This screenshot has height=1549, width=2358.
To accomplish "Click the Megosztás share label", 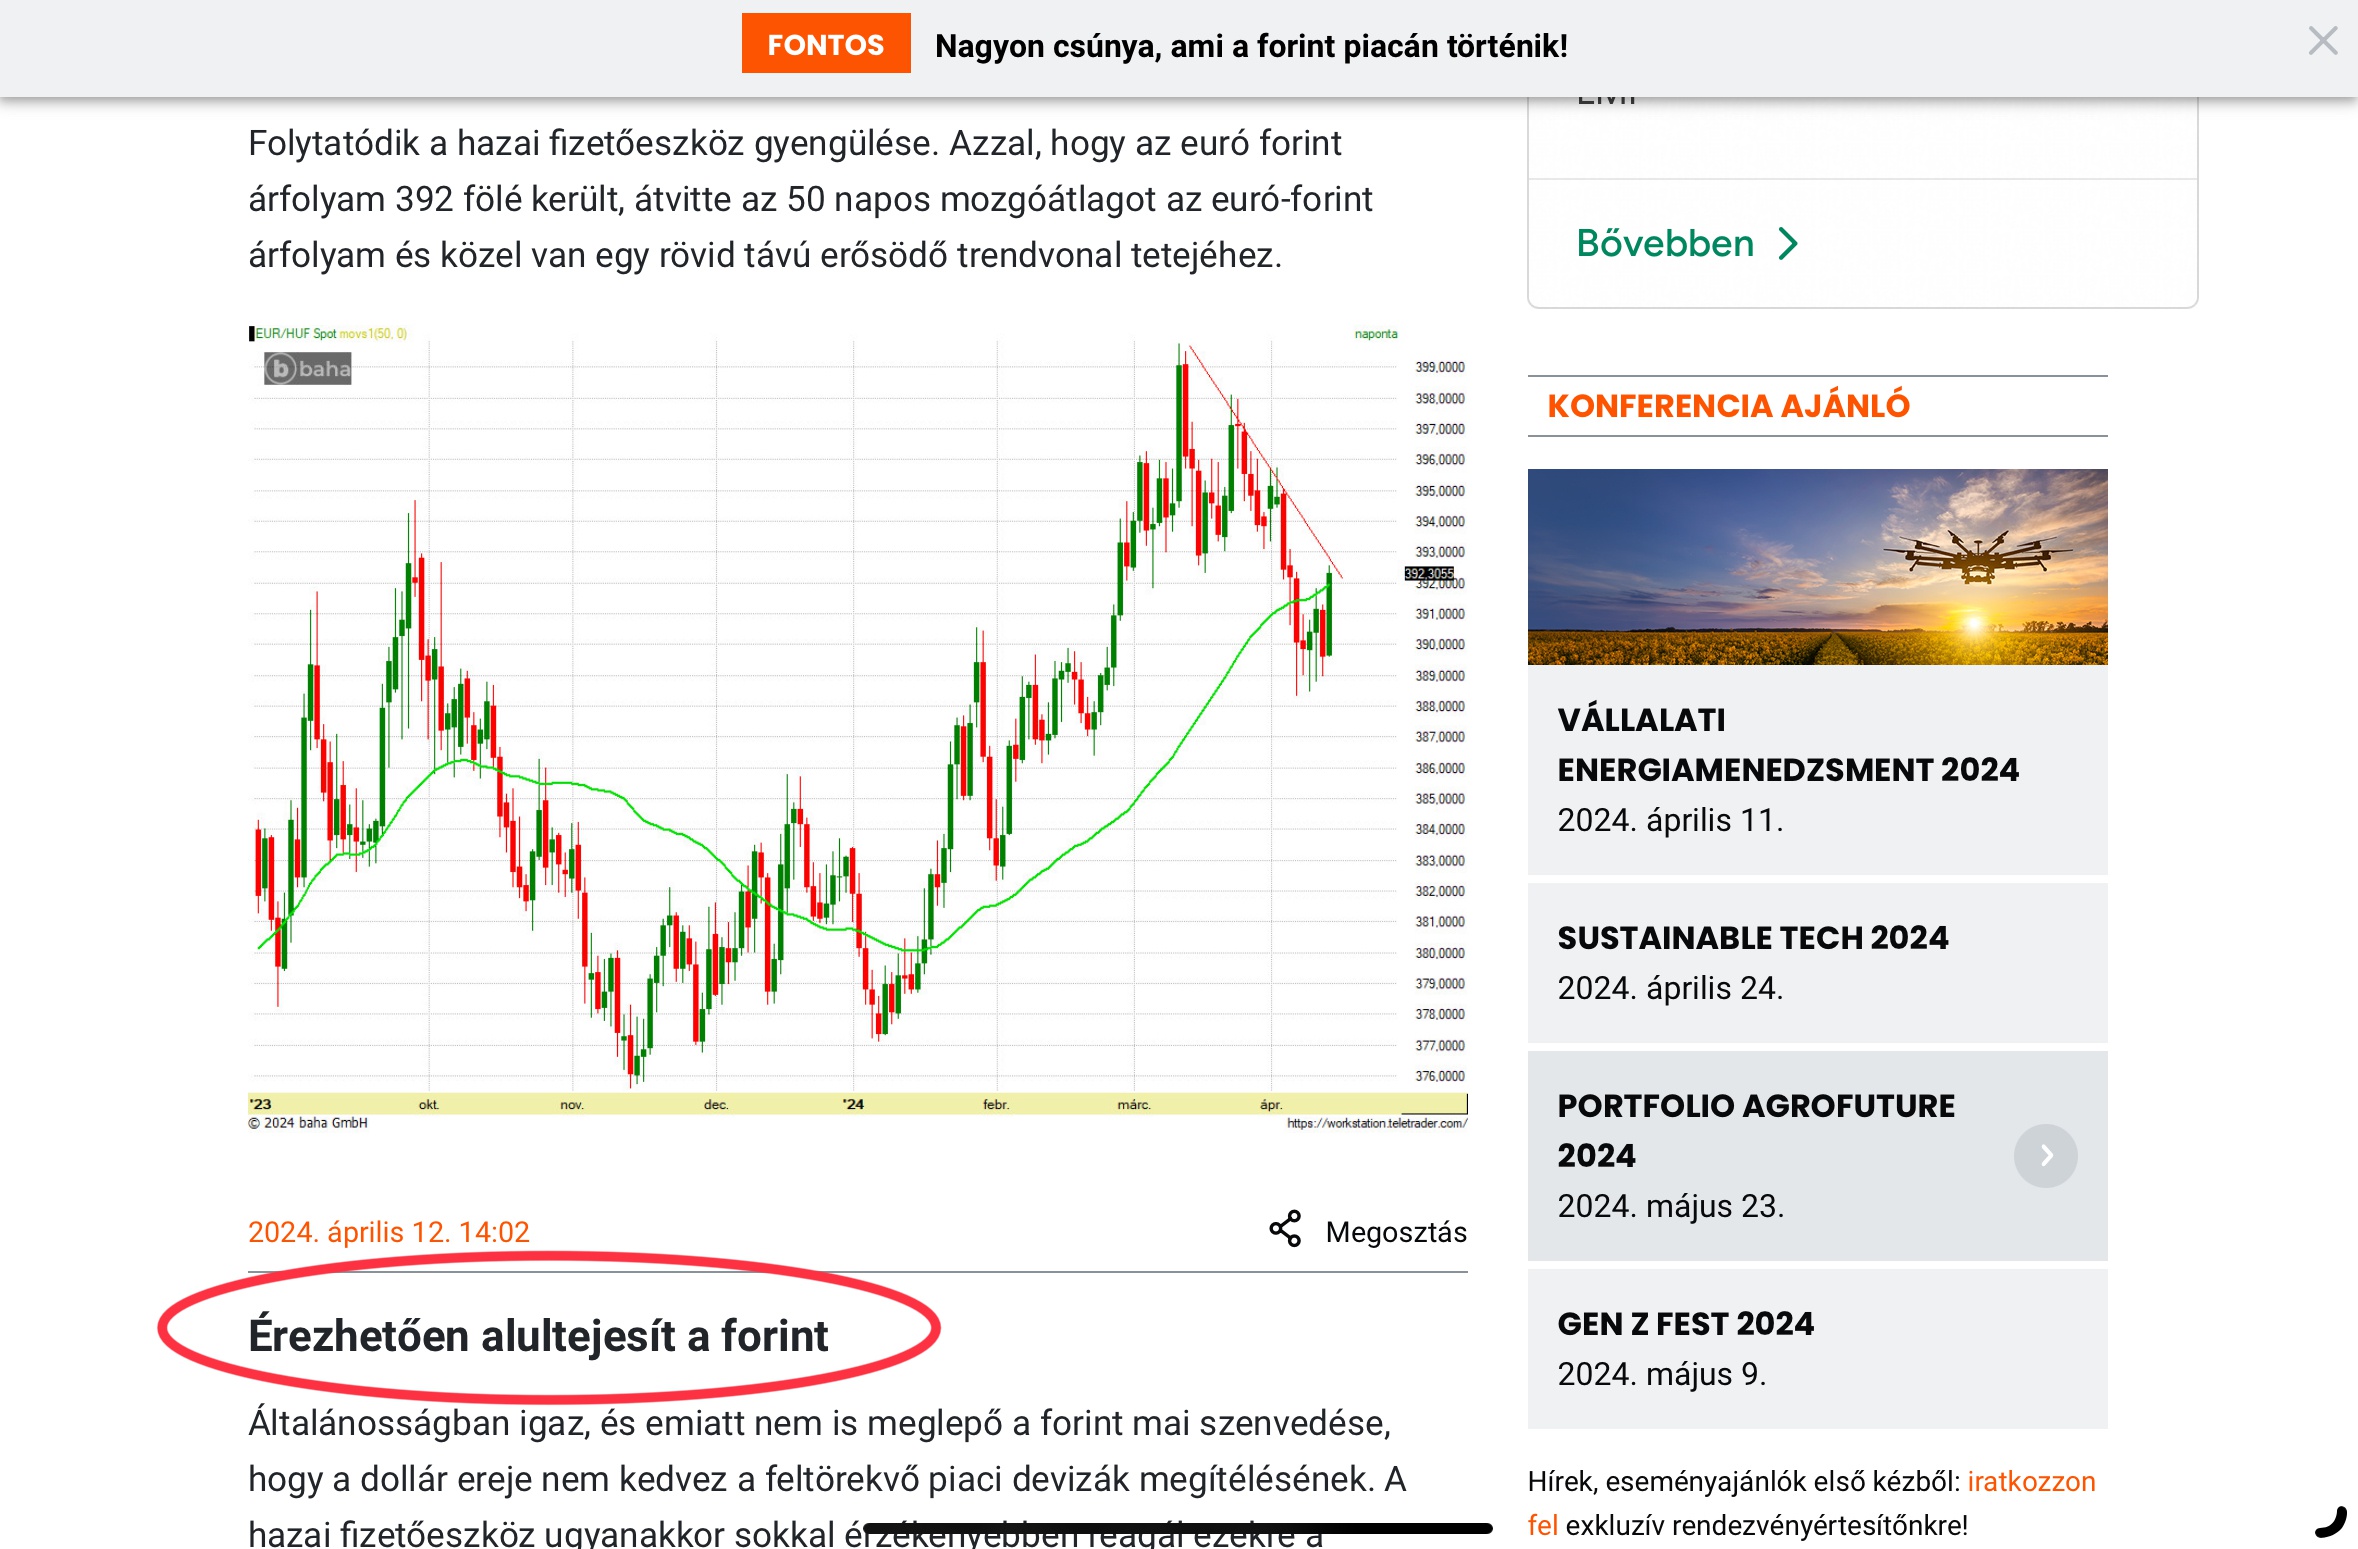I will (1396, 1231).
